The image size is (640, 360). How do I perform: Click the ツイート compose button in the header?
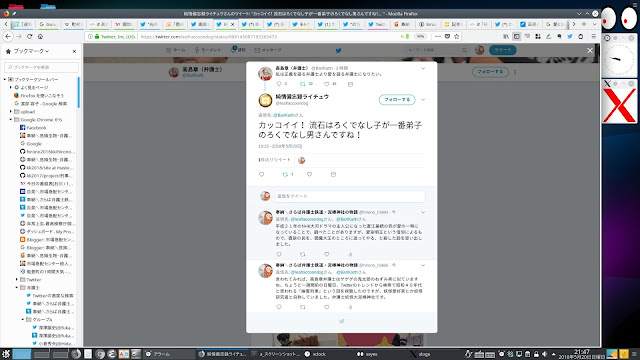coord(503,50)
